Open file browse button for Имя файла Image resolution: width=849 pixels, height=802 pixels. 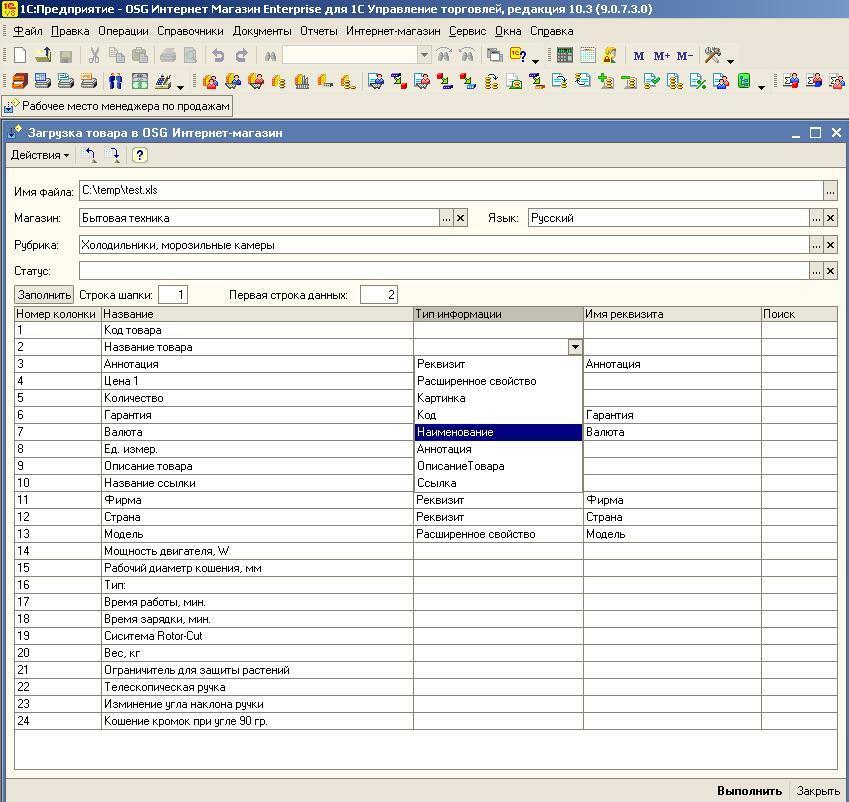point(830,190)
